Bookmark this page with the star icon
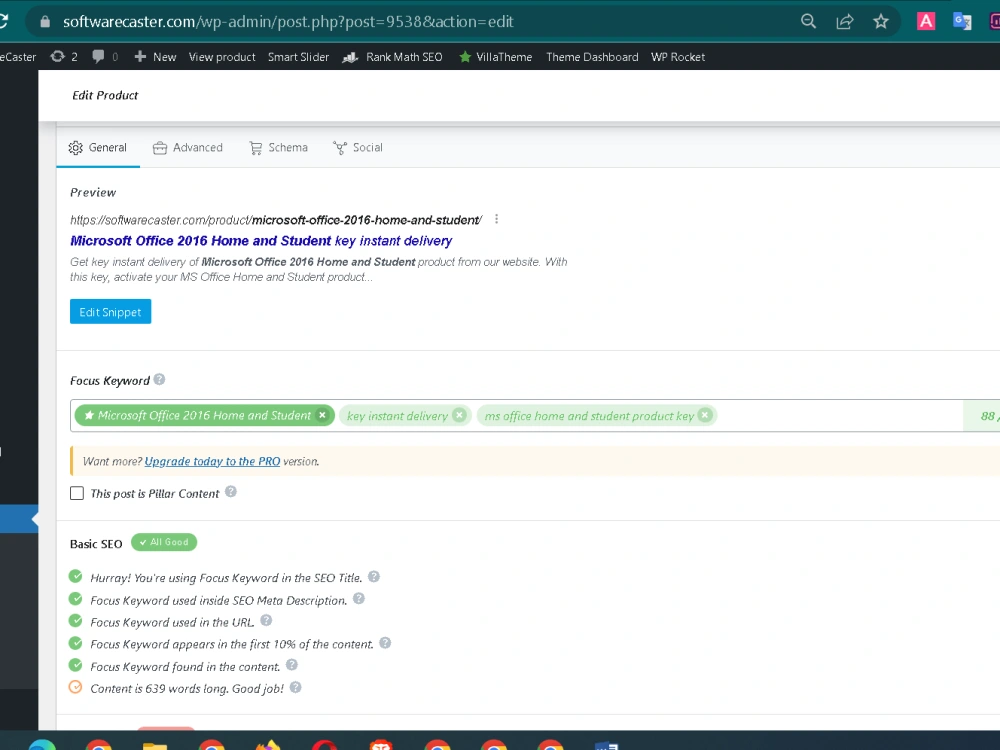Image resolution: width=1000 pixels, height=750 pixels. [881, 22]
